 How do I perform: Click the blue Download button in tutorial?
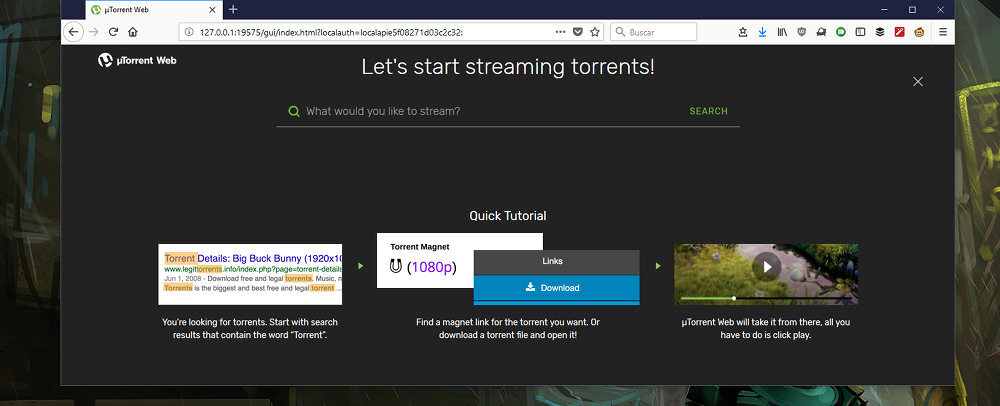point(556,288)
